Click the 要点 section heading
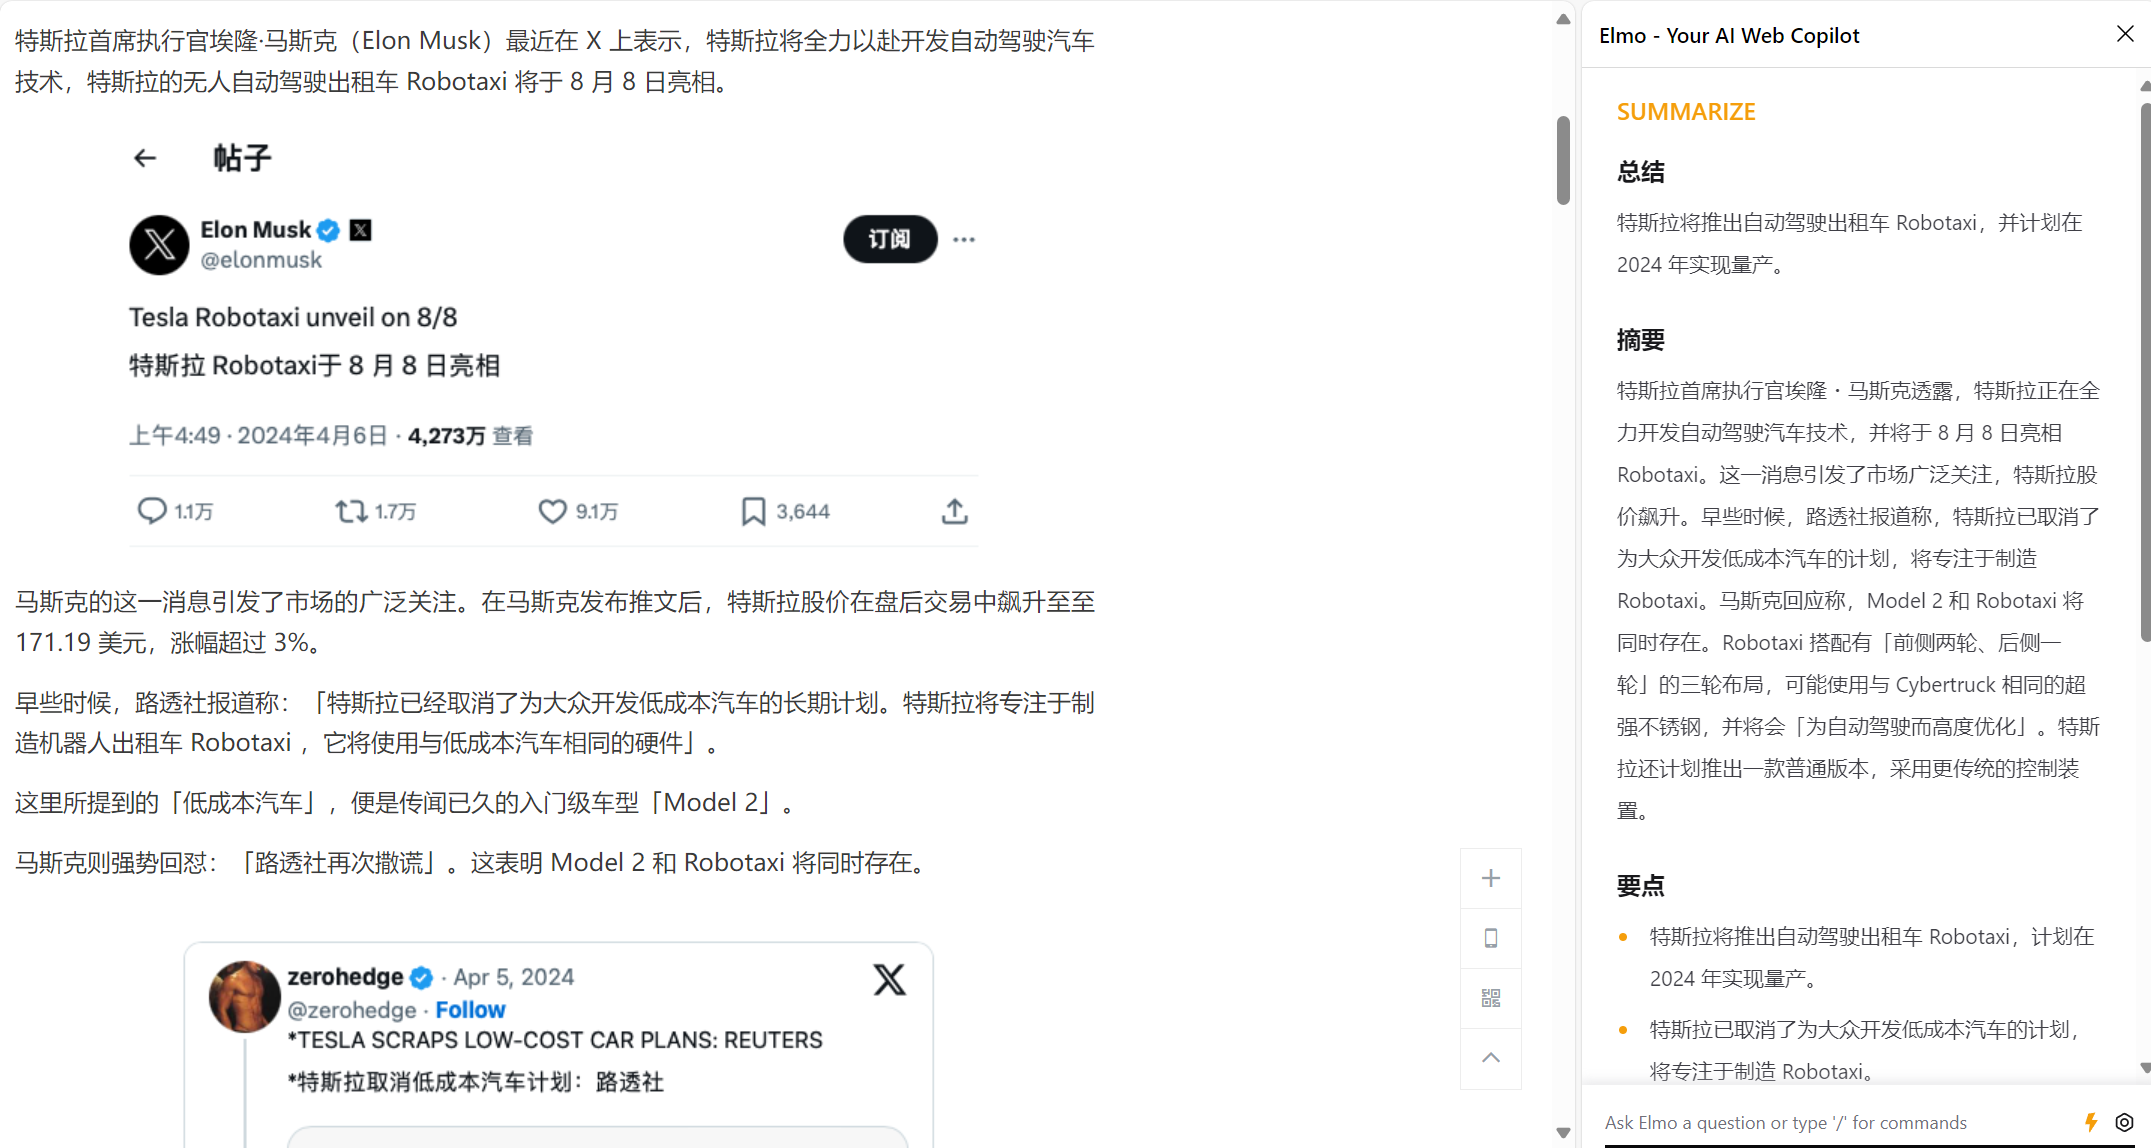Image resolution: width=2151 pixels, height=1148 pixels. 1641,885
